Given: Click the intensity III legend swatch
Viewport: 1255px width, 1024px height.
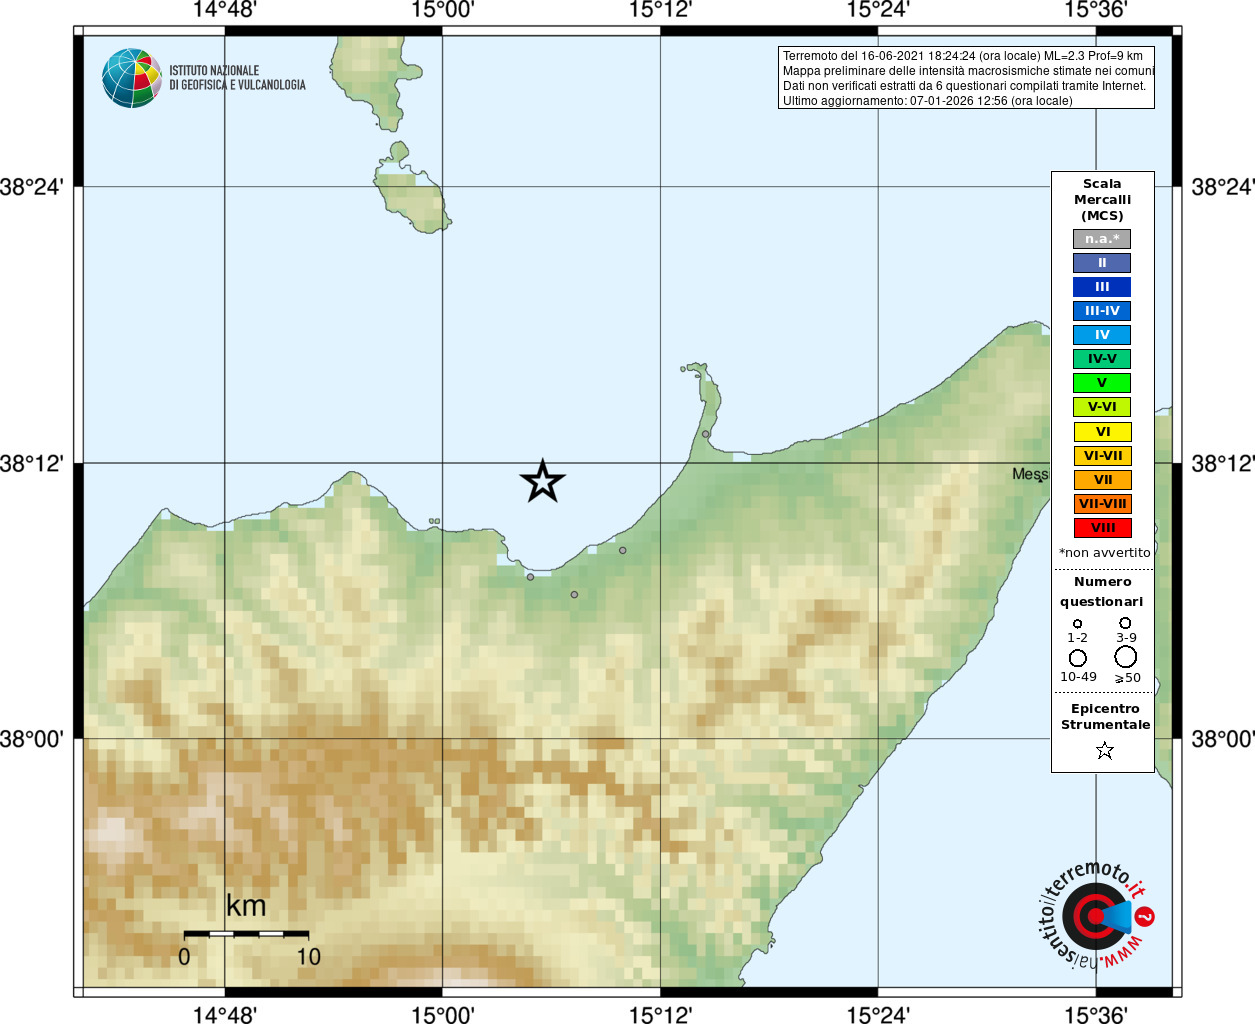Looking at the screenshot, I should point(1102,287).
